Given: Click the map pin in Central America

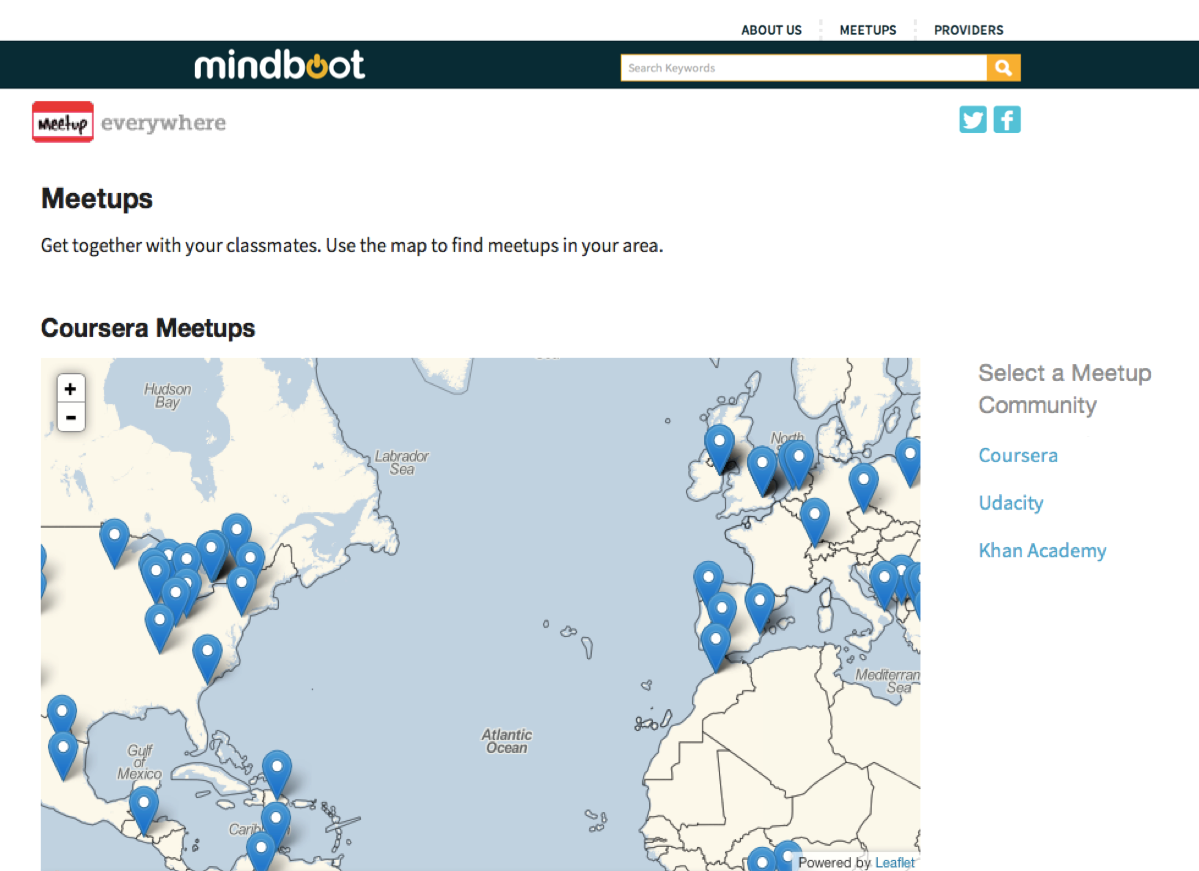Looking at the screenshot, I should click(x=144, y=805).
